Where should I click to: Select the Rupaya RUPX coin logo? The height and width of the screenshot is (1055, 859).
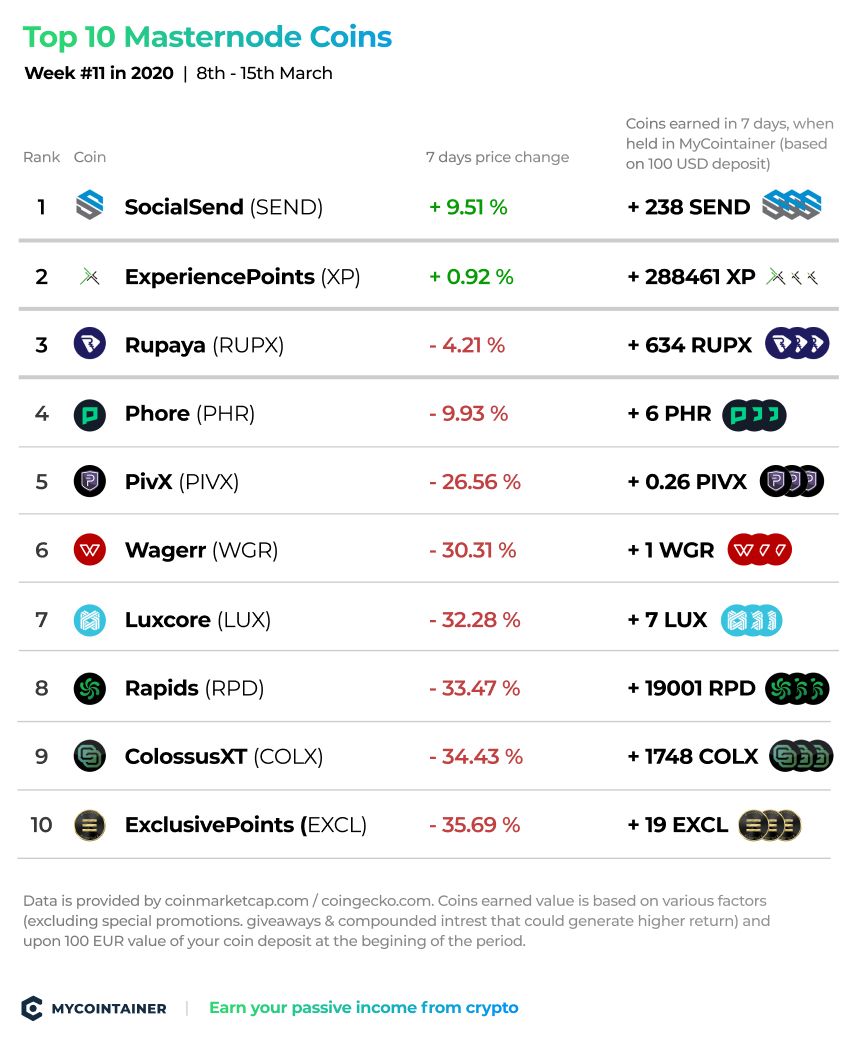click(x=89, y=344)
